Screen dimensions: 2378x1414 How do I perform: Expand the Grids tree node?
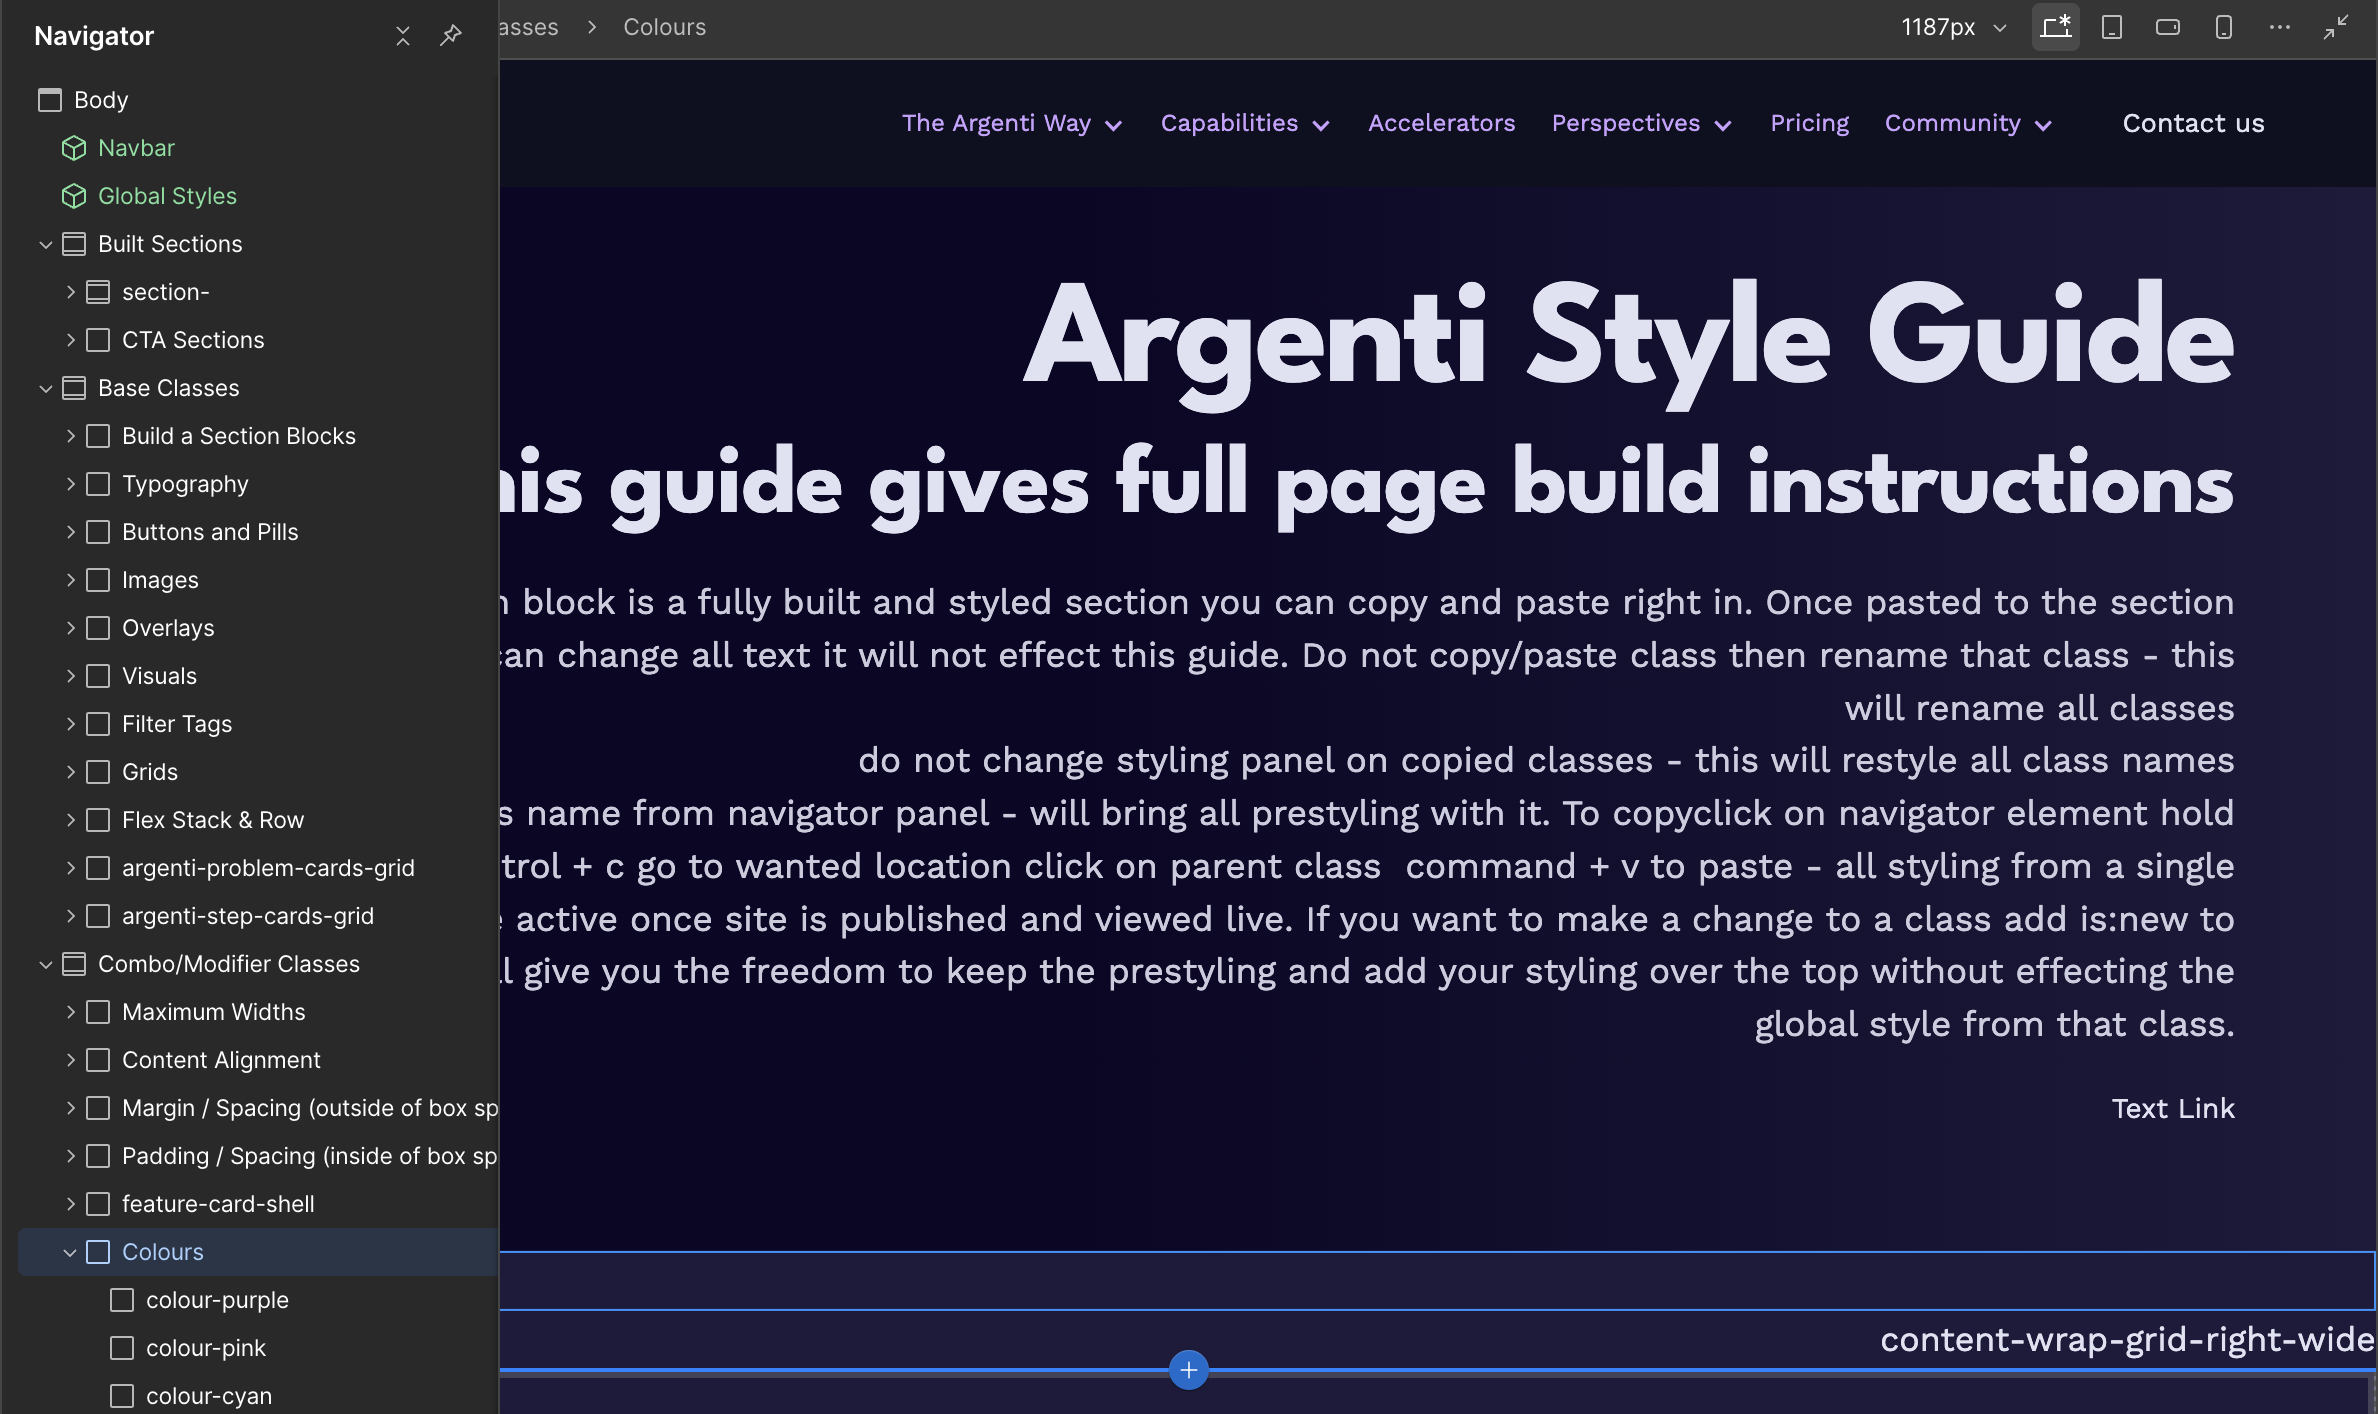[70, 772]
